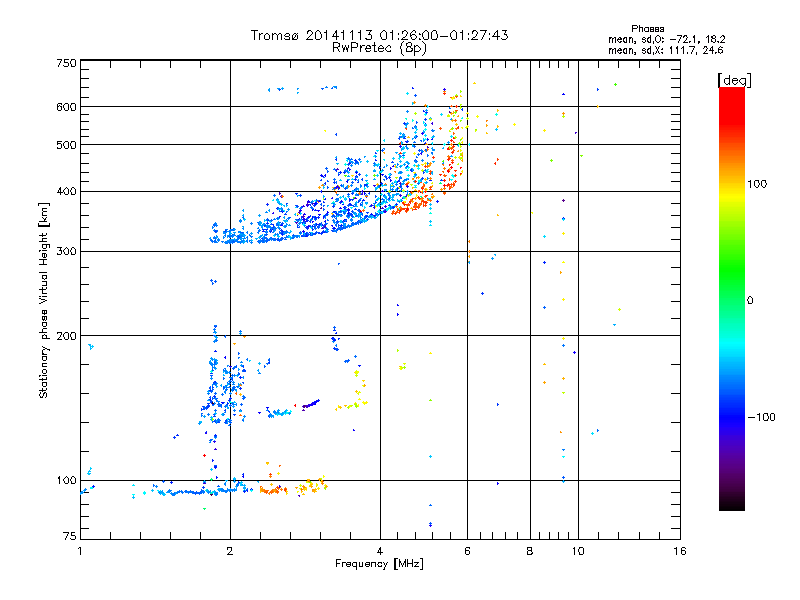Click the 'Stationary phase Virtual Height [km]' axis label
Image resolution: width=800 pixels, height=600 pixels.
point(43,301)
